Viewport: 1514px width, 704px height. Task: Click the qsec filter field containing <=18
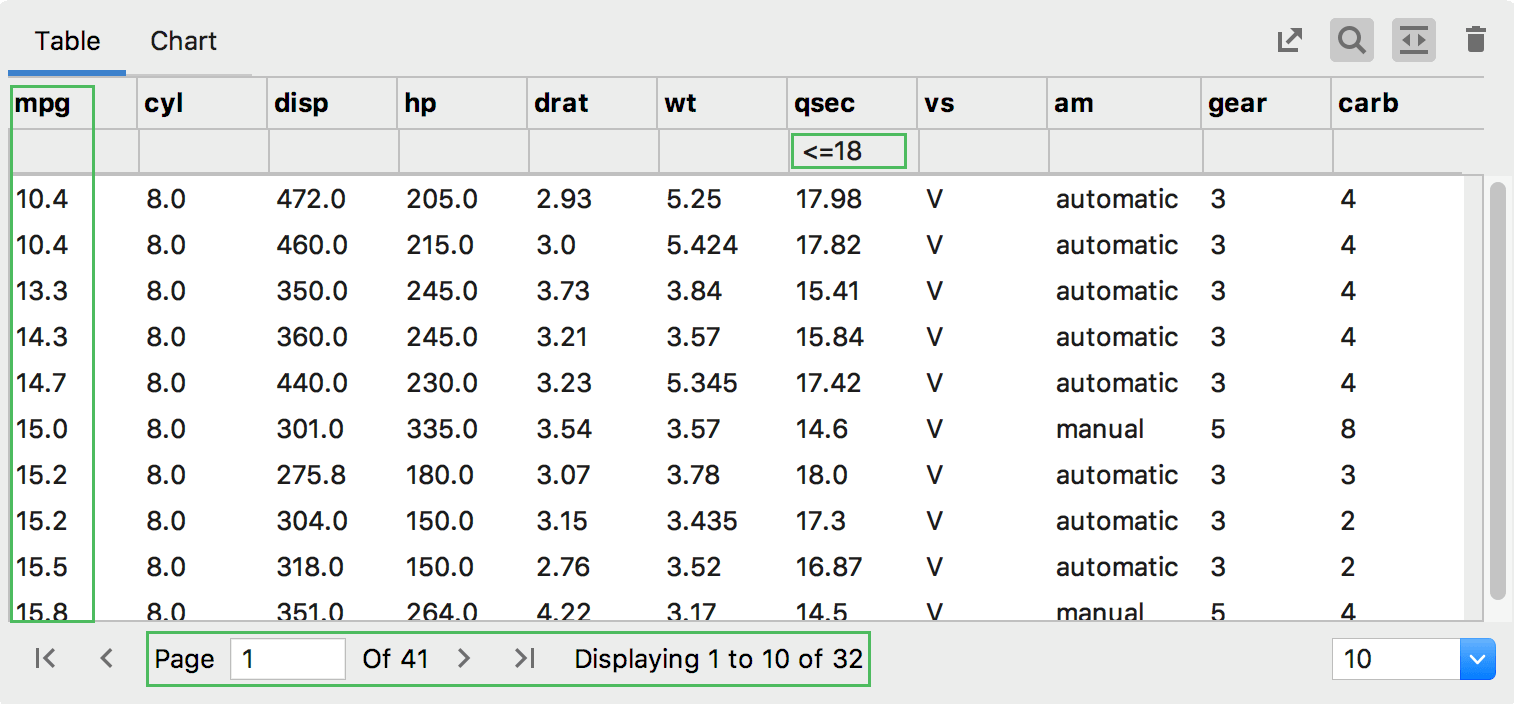(849, 152)
